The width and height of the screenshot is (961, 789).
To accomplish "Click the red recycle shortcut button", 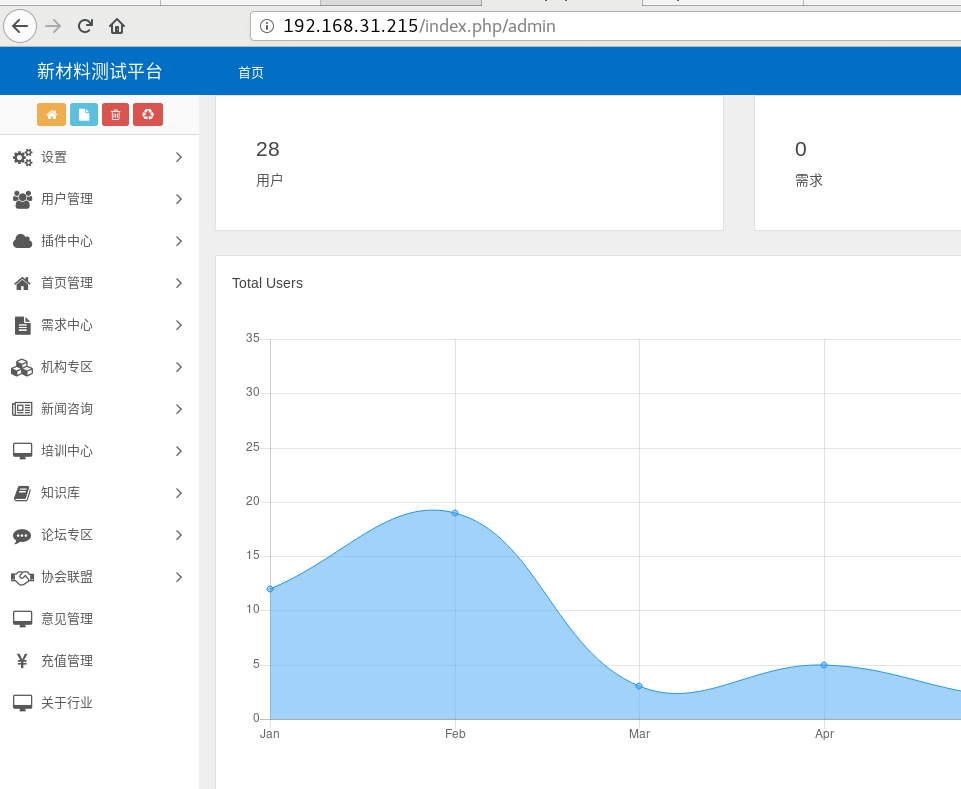I will tap(148, 115).
